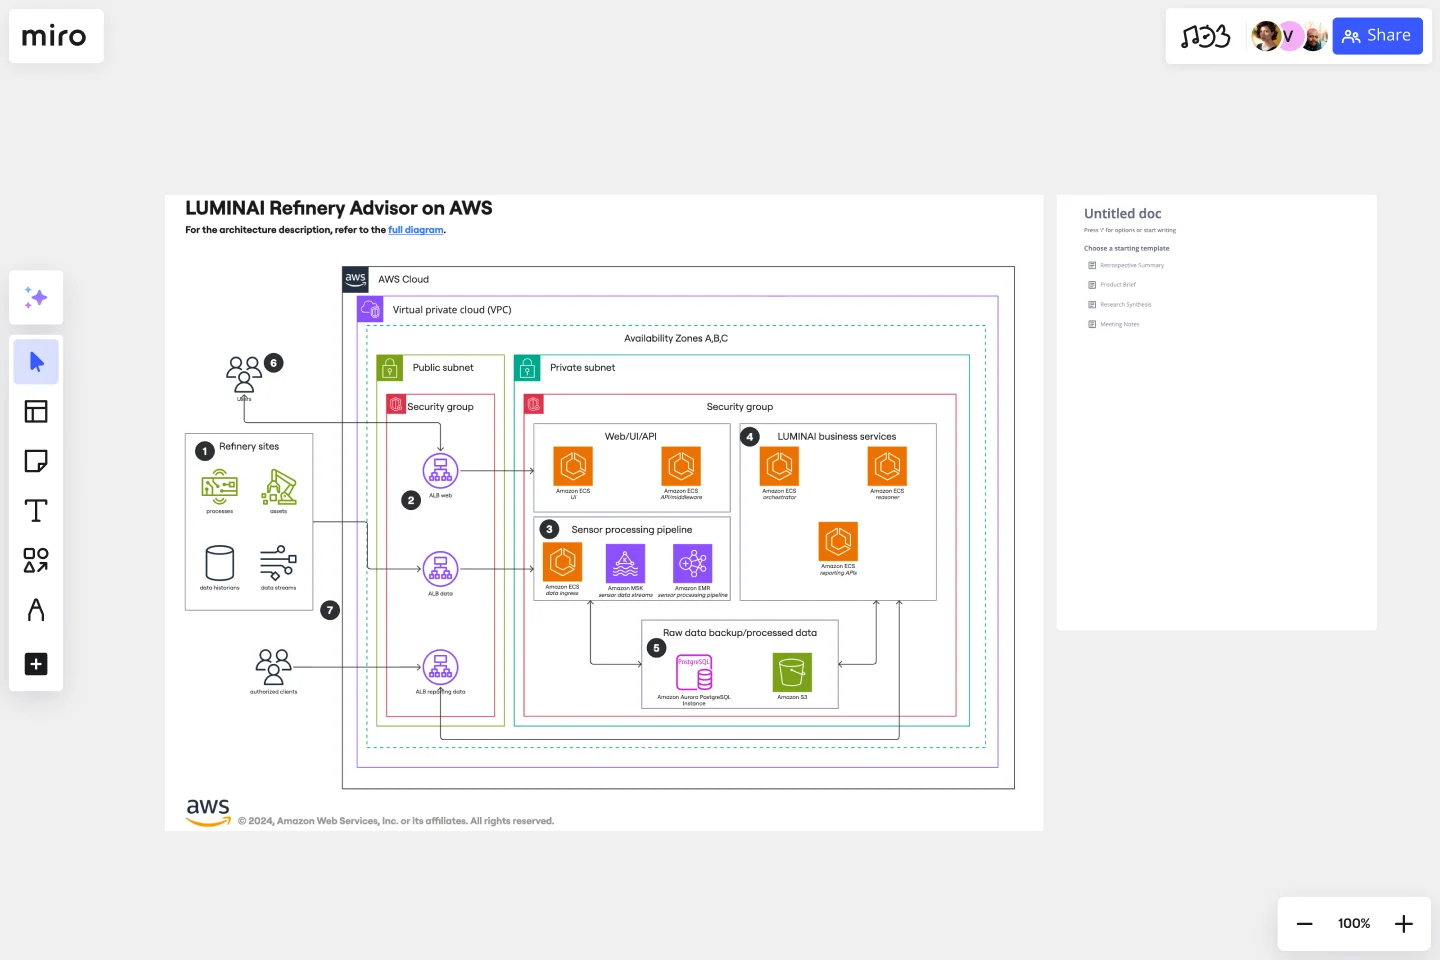
Task: Select the Amazon ECS data ingress icon
Action: point(562,563)
